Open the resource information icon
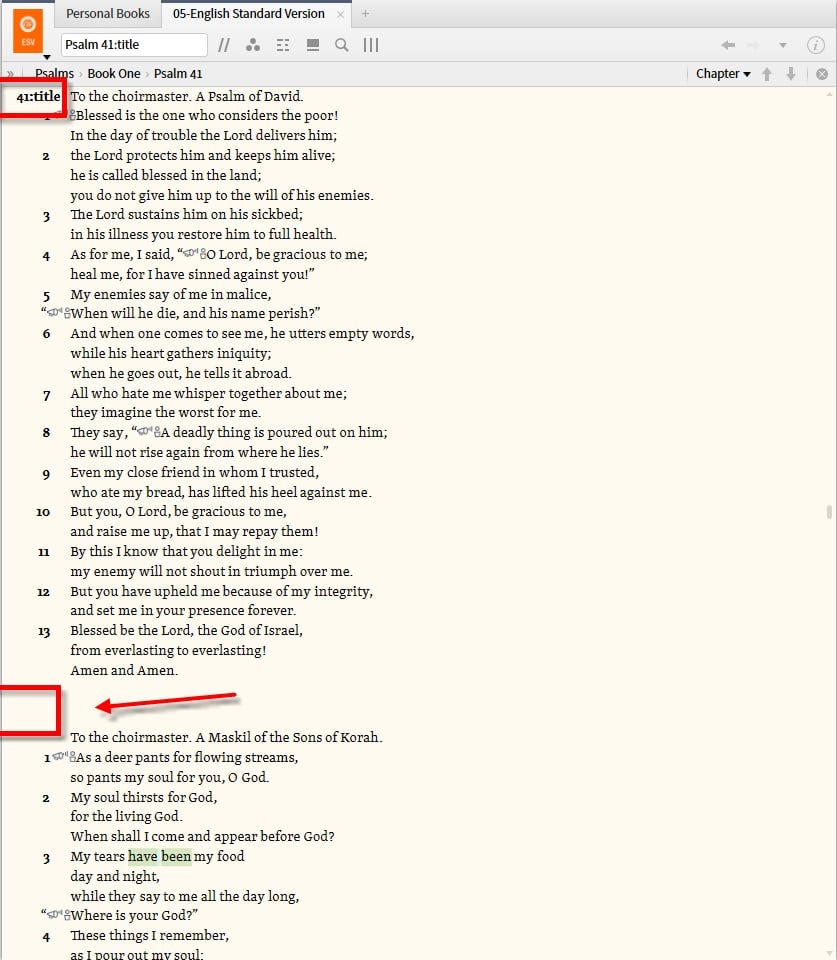 tap(816, 45)
